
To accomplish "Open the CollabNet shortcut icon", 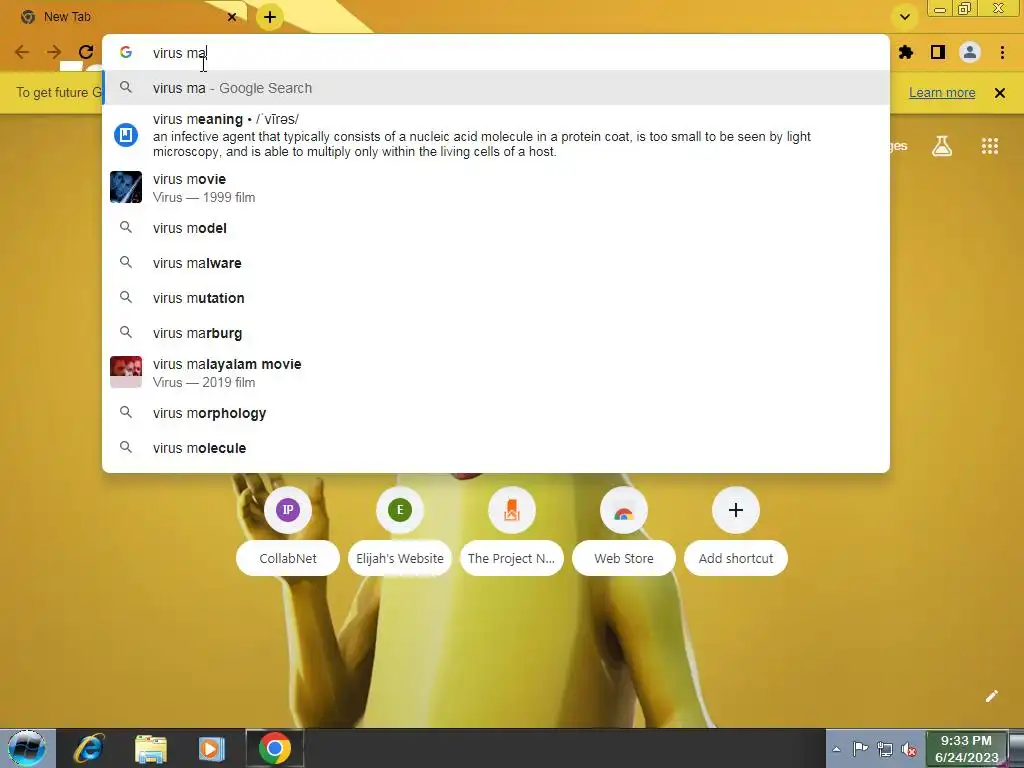I will pyautogui.click(x=287, y=509).
